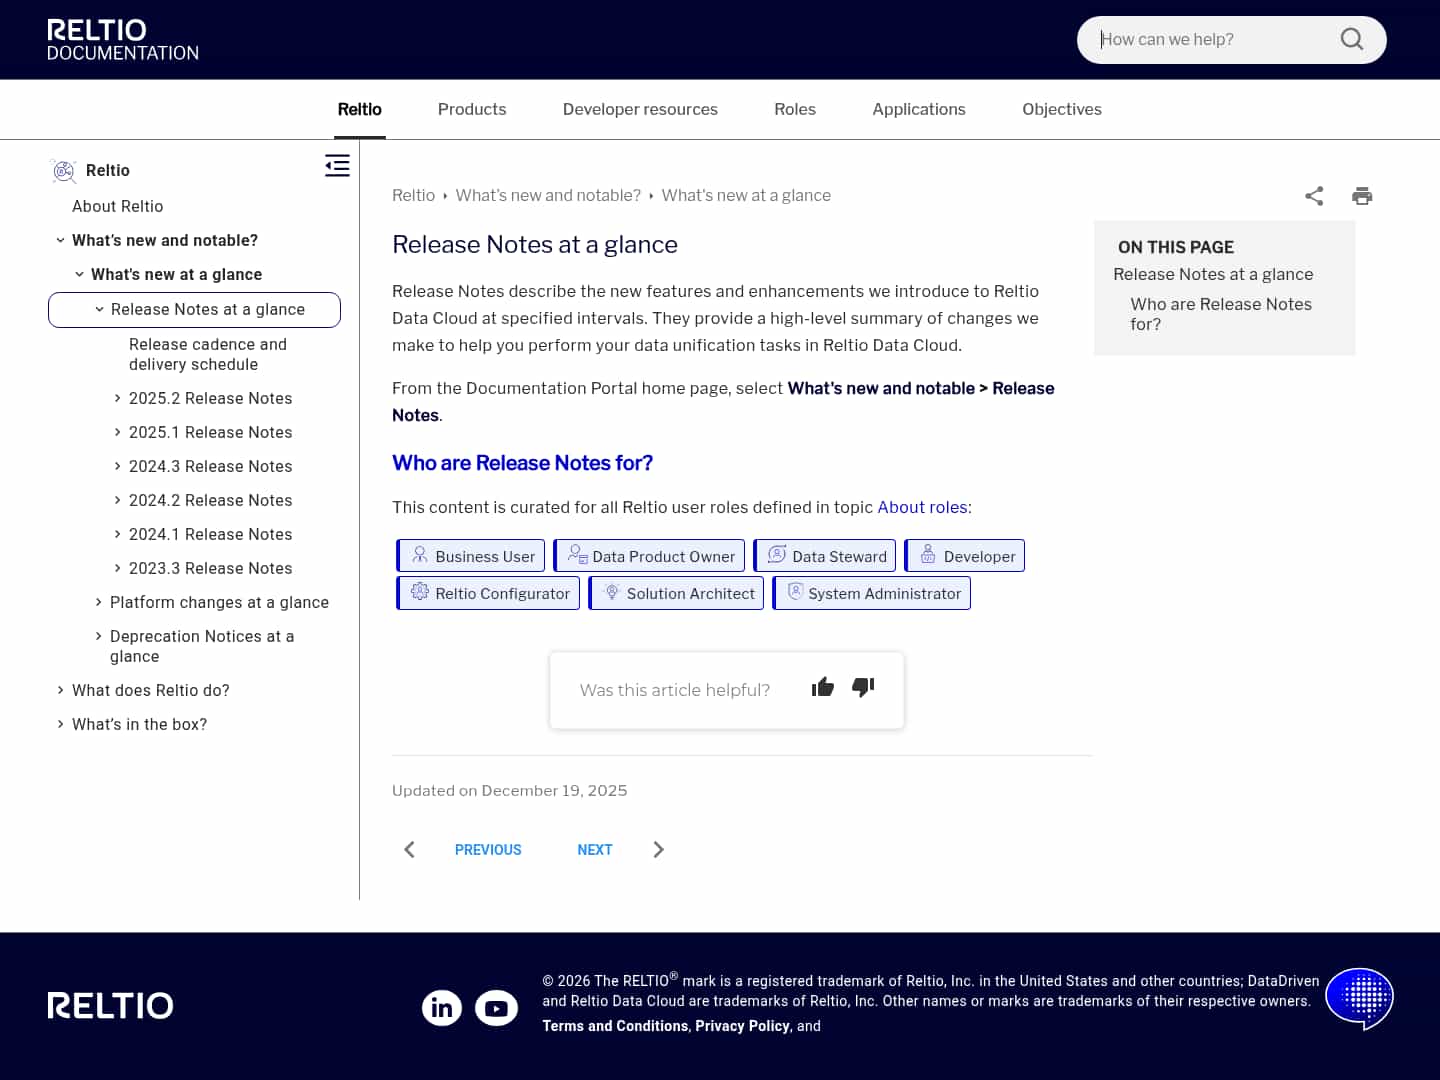Open the About roles link
Screen dimensions: 1440x1080
point(922,507)
